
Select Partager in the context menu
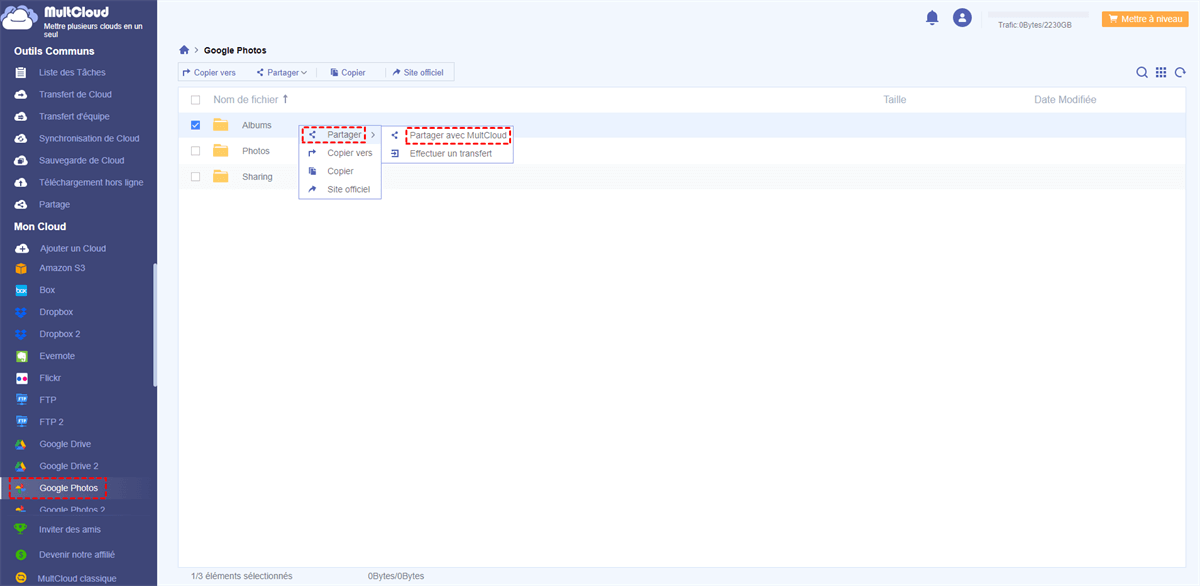pos(340,135)
